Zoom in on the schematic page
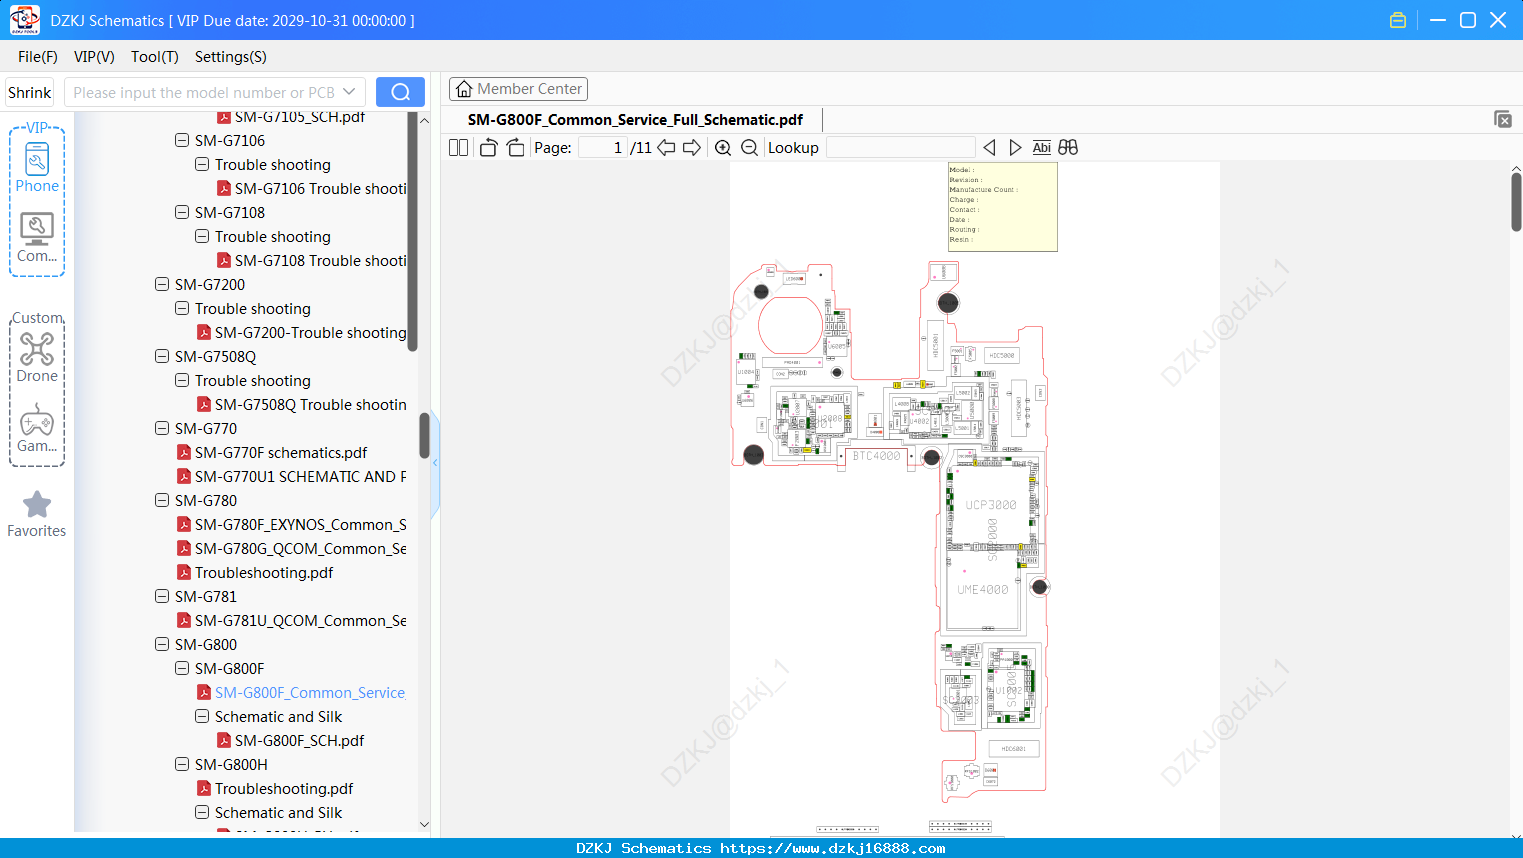This screenshot has height=858, width=1523. (x=723, y=148)
